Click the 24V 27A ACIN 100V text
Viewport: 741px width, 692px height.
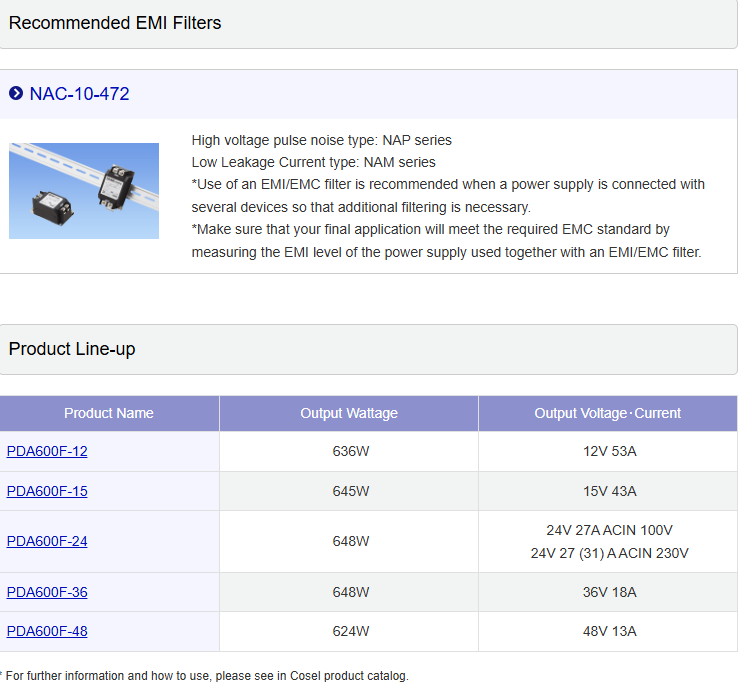(609, 530)
